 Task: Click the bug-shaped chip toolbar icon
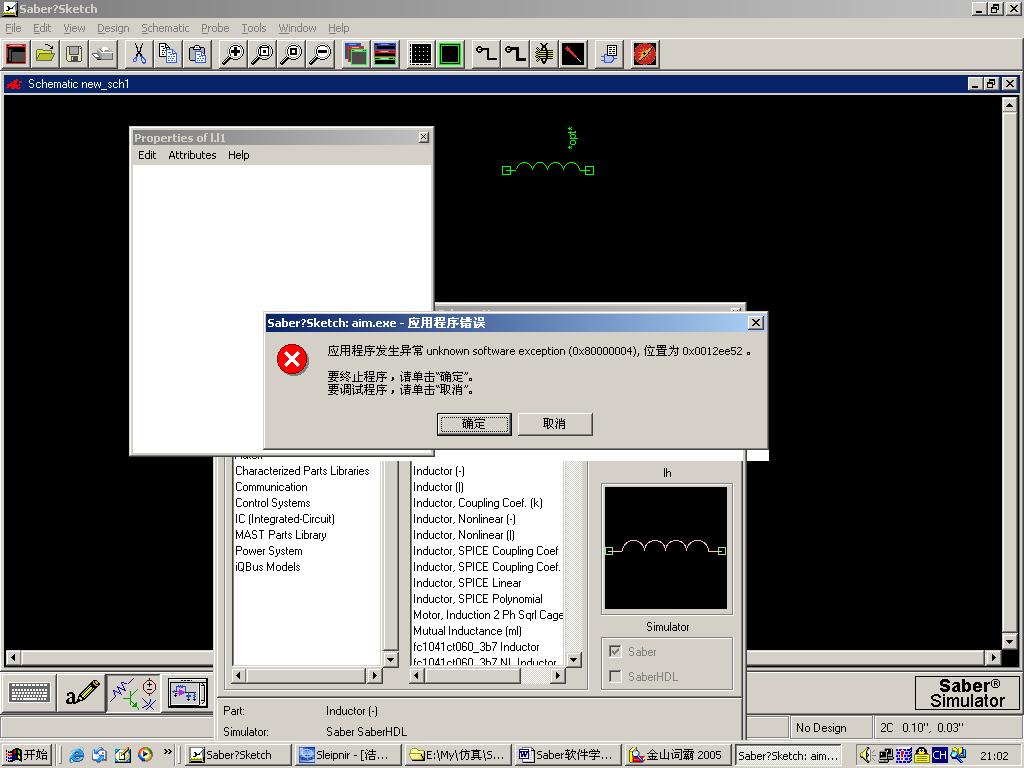coord(543,54)
